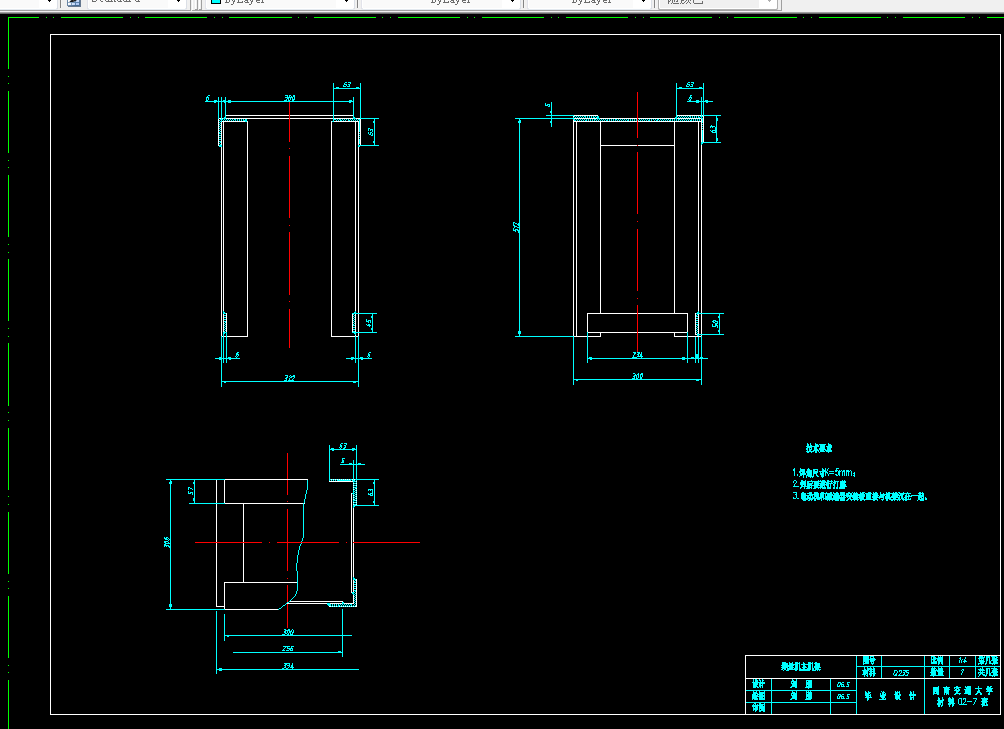Select the horizontal red centerline in the bottom-left view

[x=307, y=542]
